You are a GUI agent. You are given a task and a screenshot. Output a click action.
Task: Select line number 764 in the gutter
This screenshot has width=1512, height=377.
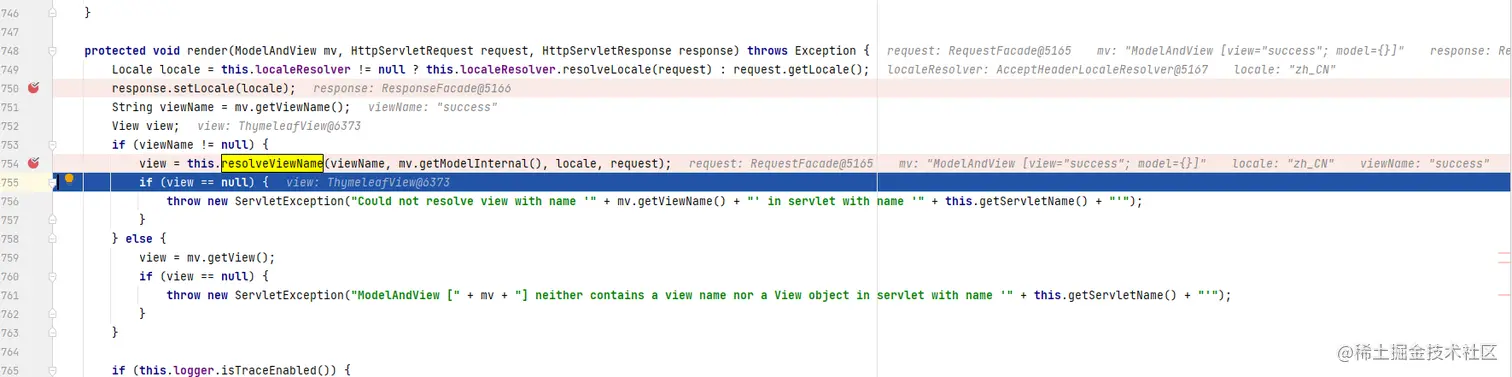click(11, 351)
